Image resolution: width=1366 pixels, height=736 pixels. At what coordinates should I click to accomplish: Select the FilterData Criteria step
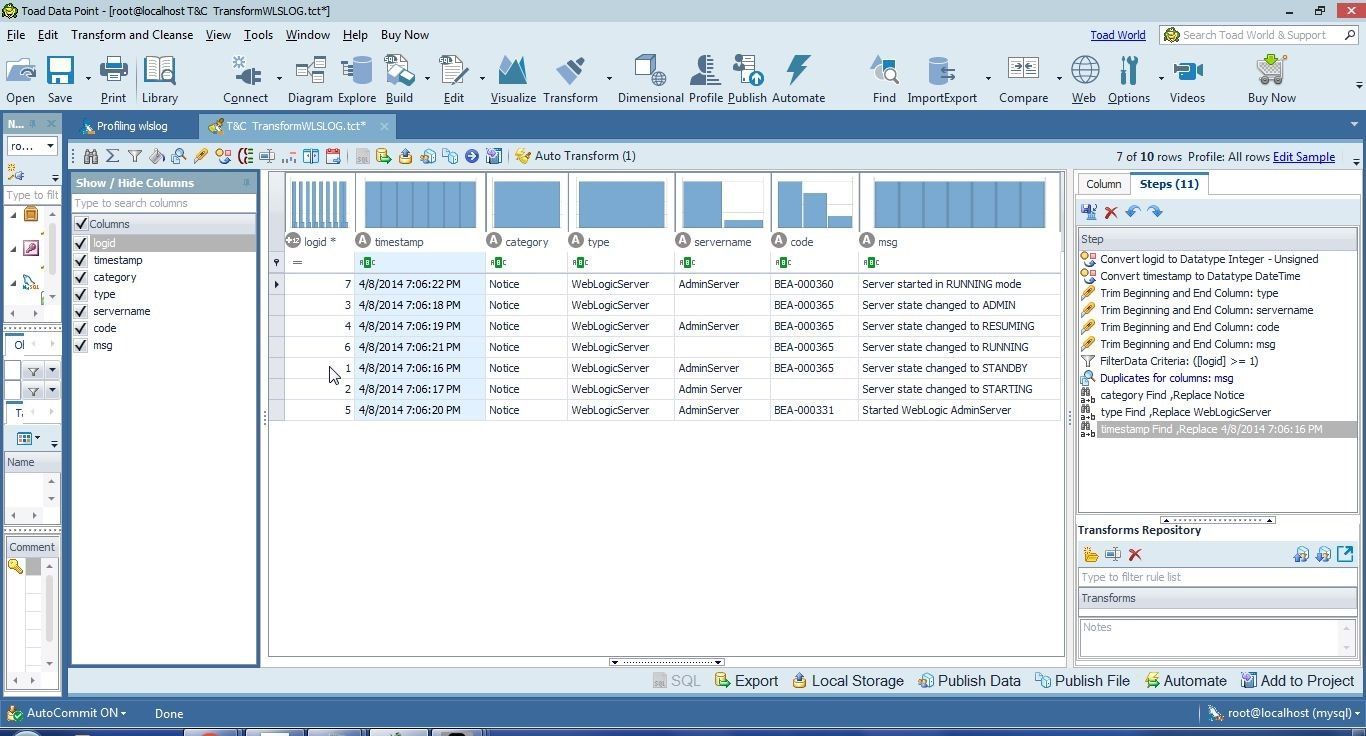[1217, 361]
